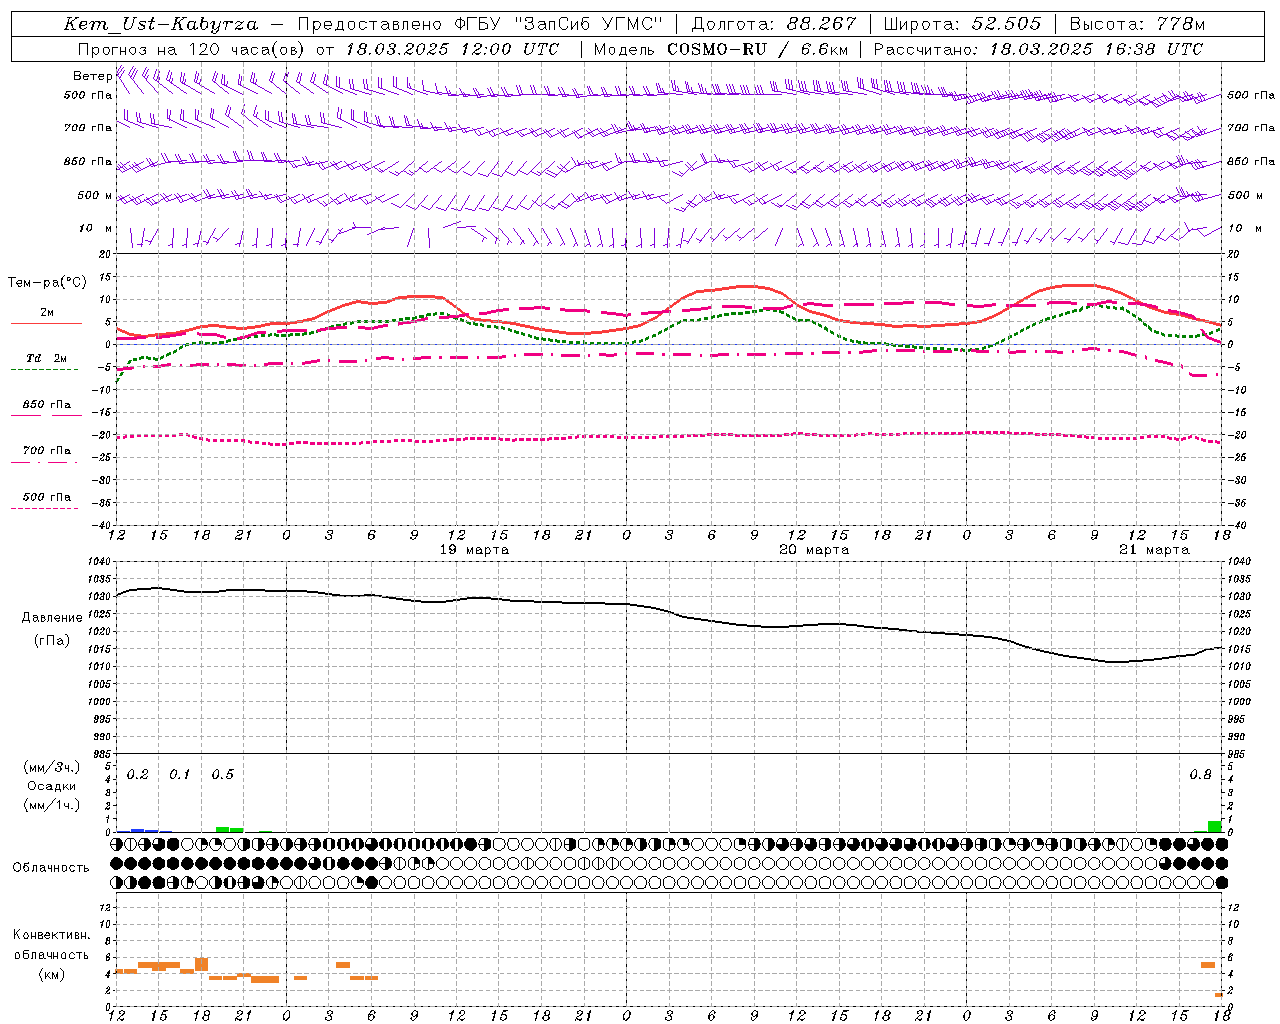The image size is (1280, 1024).
Task: Click the 'Высота: 778м' header field
Action: (1137, 24)
